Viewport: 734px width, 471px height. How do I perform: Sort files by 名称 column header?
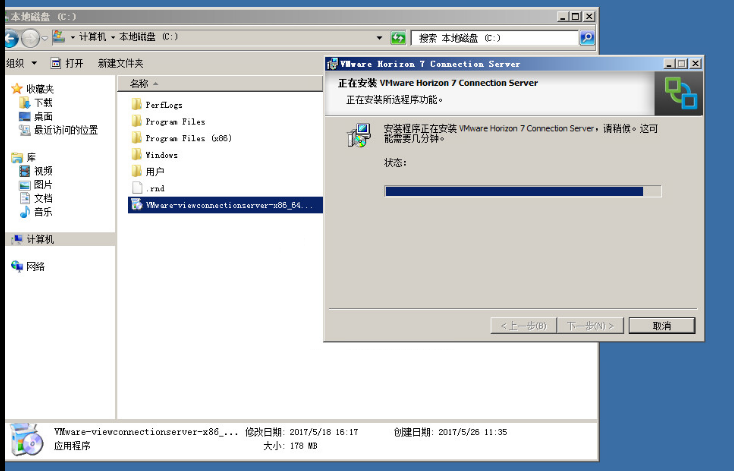[x=220, y=83]
